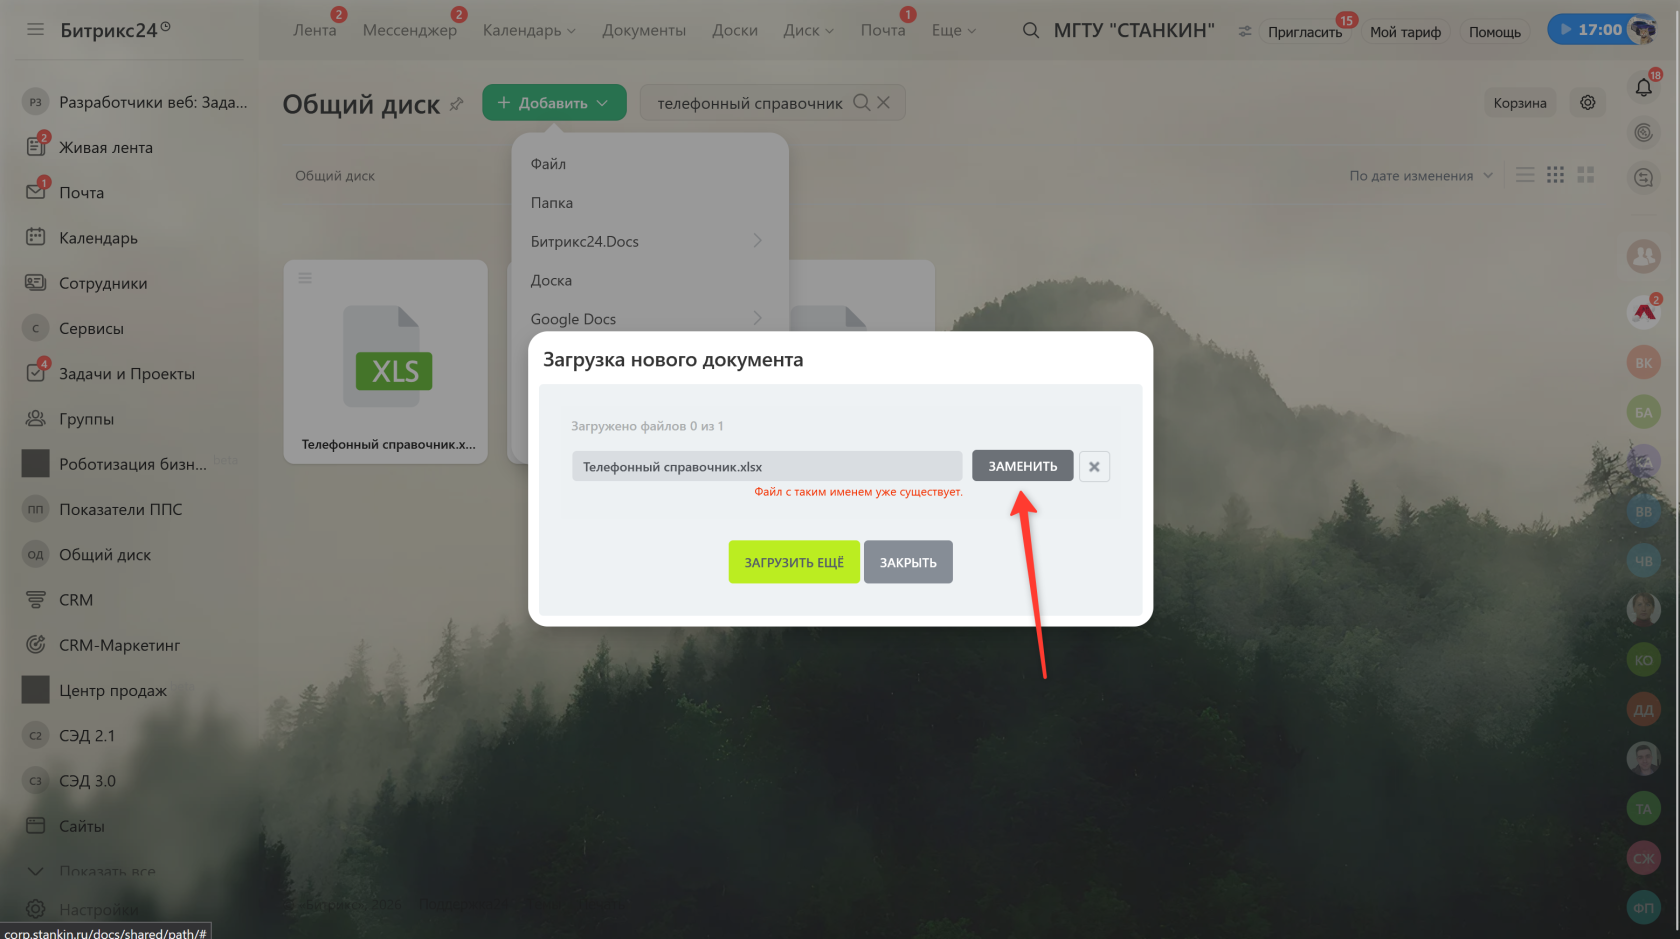This screenshot has height=939, width=1680.
Task: Select Папка from the add menu
Action: click(552, 203)
